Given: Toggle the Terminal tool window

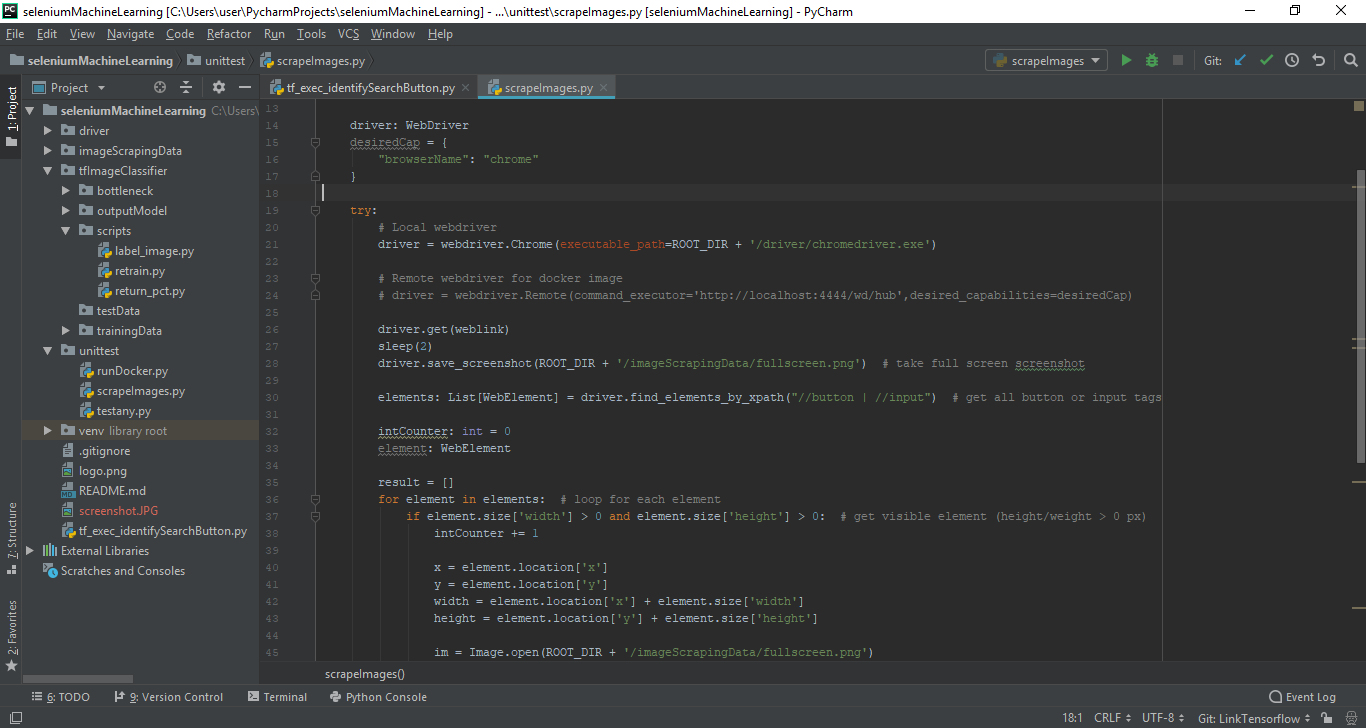Looking at the screenshot, I should pos(277,697).
